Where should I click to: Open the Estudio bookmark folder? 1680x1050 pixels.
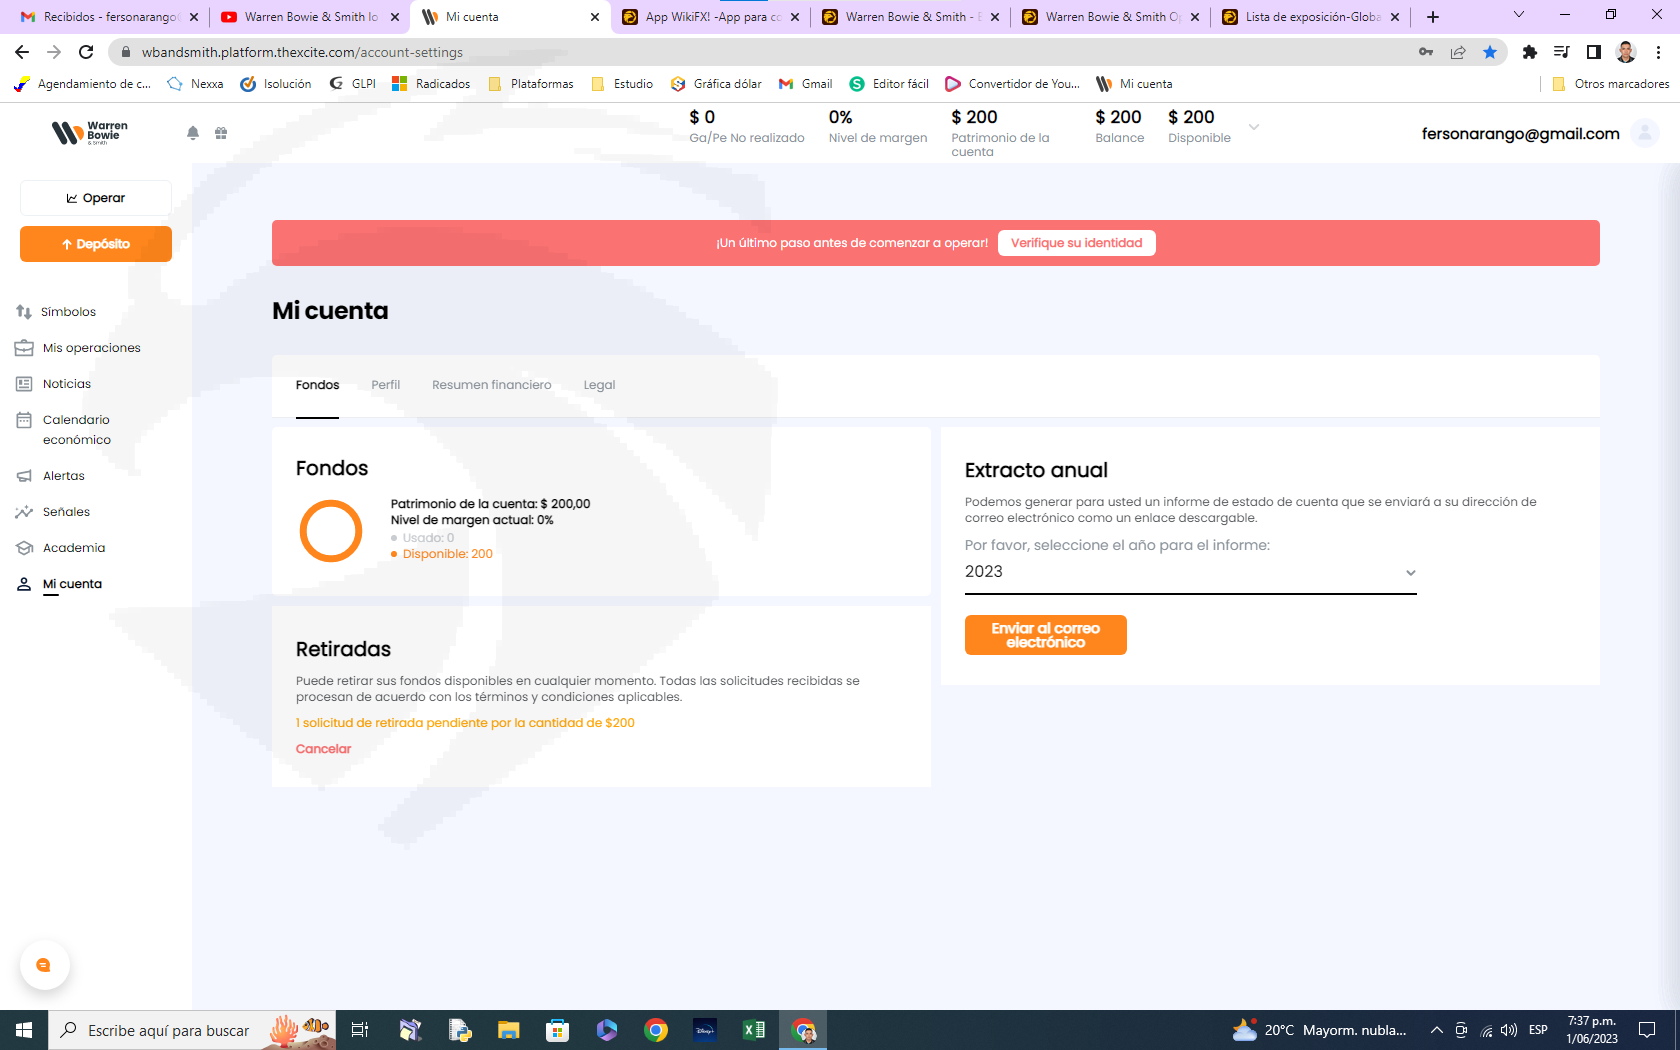point(622,84)
